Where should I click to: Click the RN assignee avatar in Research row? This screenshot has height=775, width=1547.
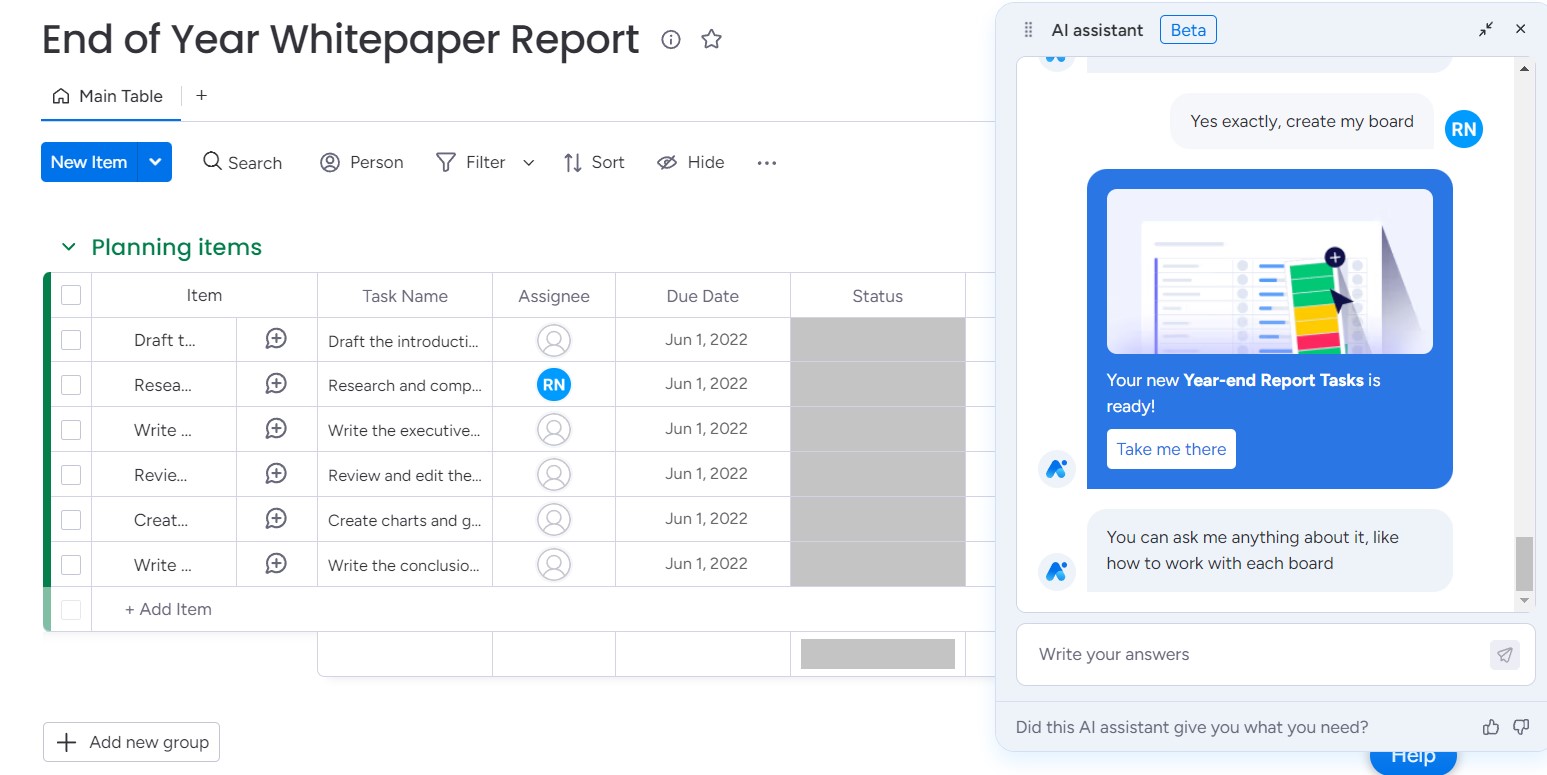coord(554,385)
